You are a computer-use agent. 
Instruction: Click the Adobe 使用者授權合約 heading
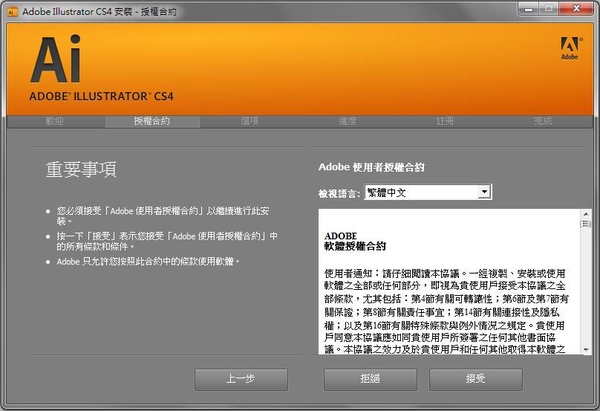click(x=372, y=167)
